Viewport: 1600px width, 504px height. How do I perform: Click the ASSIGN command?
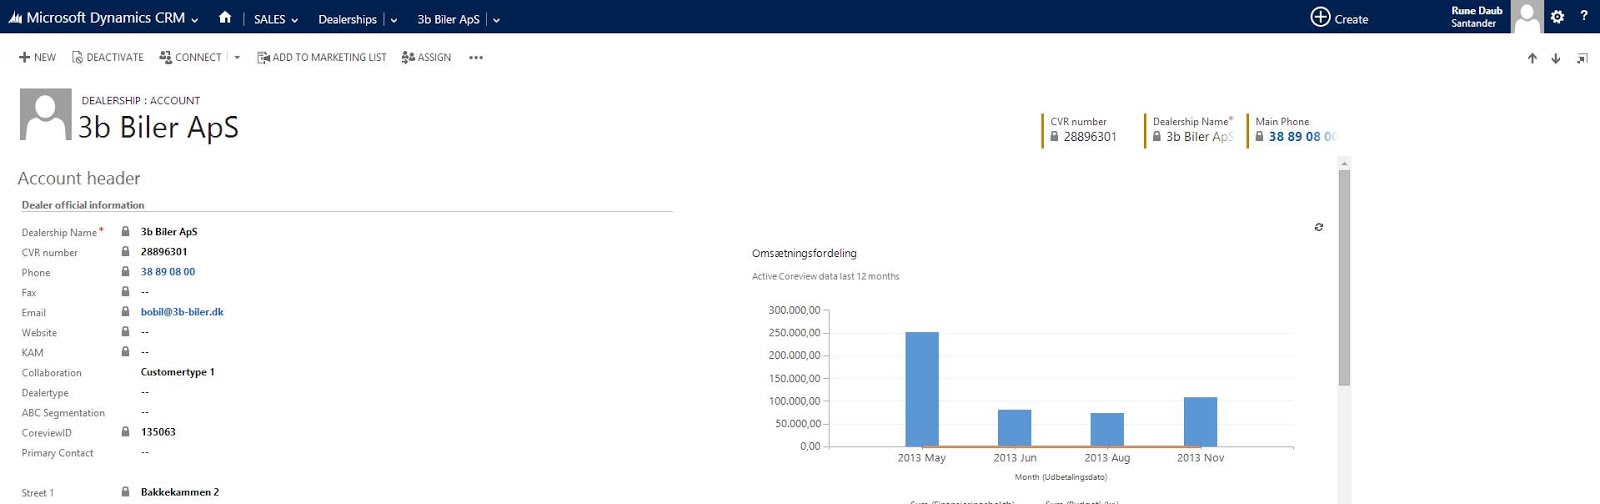point(426,57)
